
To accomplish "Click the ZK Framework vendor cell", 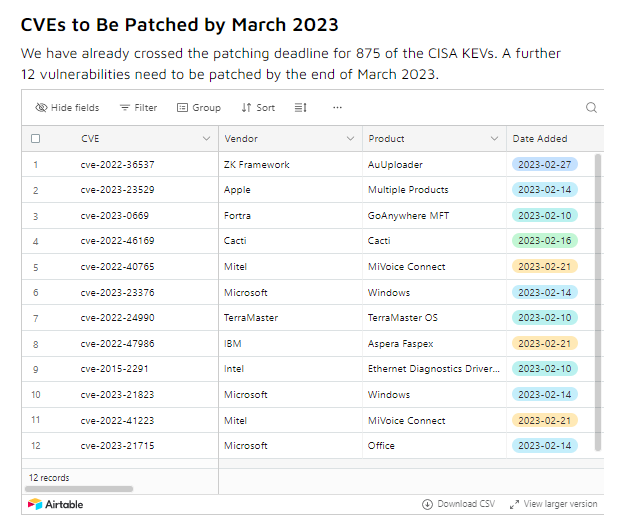I will 290,164.
